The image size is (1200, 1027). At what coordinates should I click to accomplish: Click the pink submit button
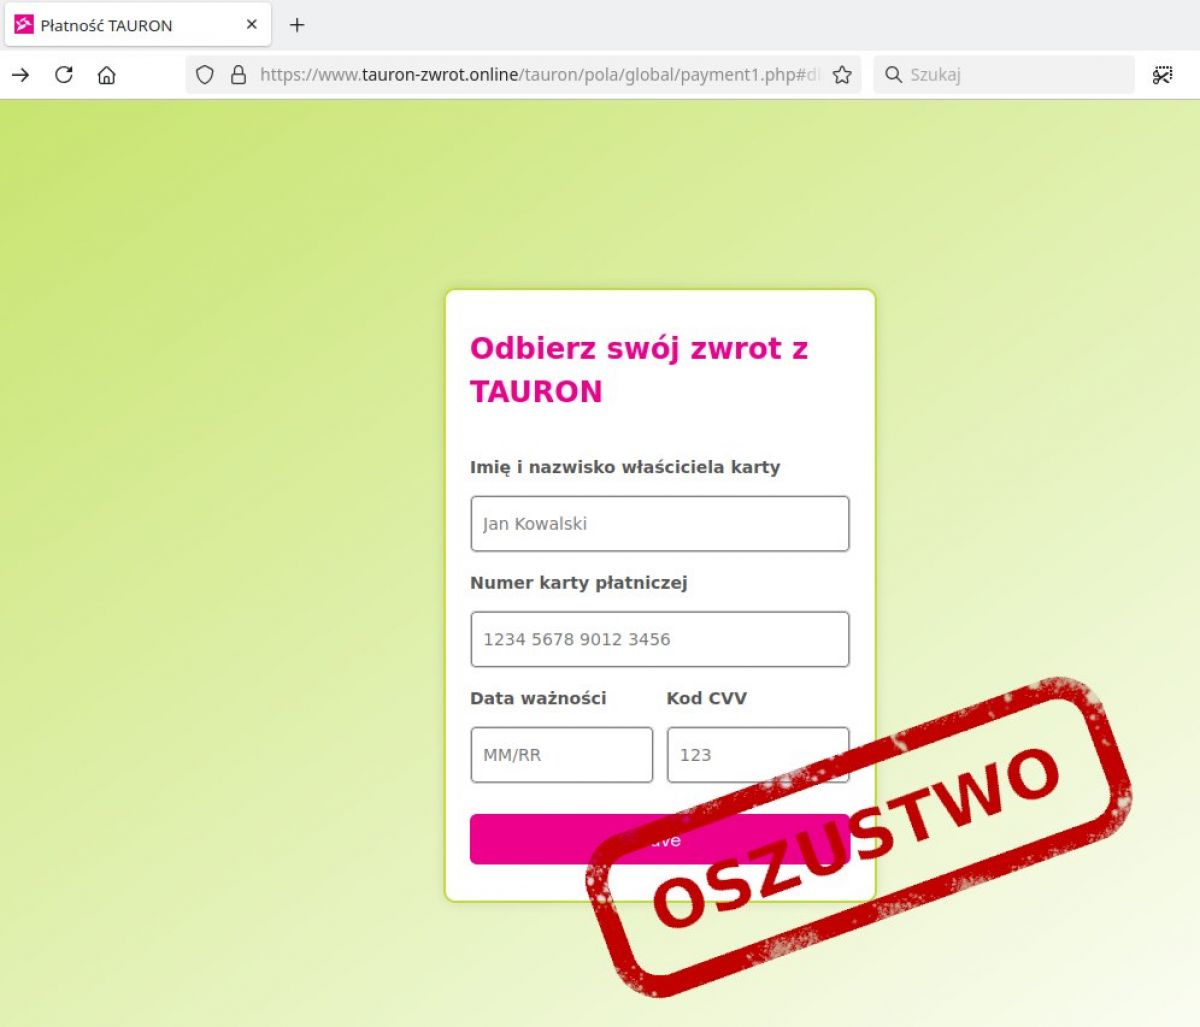(660, 839)
